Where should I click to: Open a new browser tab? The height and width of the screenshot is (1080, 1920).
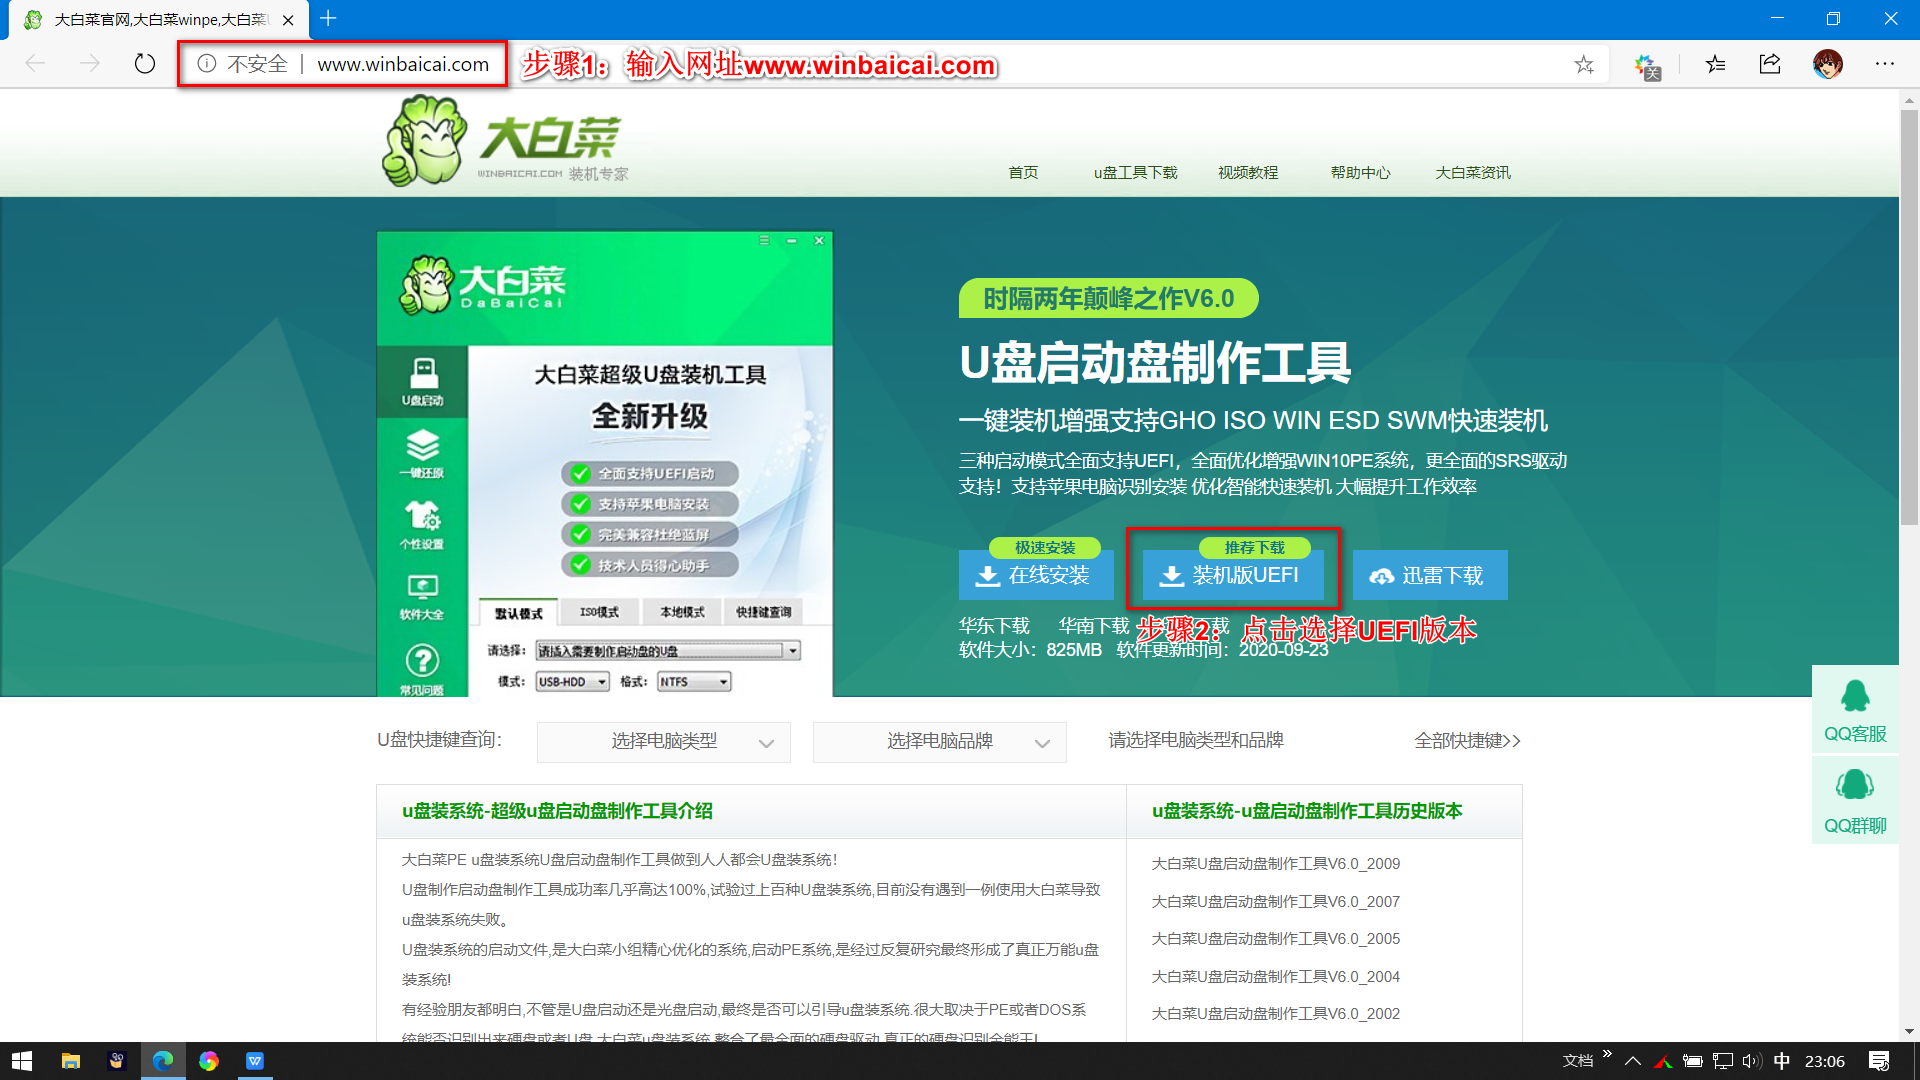click(x=328, y=19)
